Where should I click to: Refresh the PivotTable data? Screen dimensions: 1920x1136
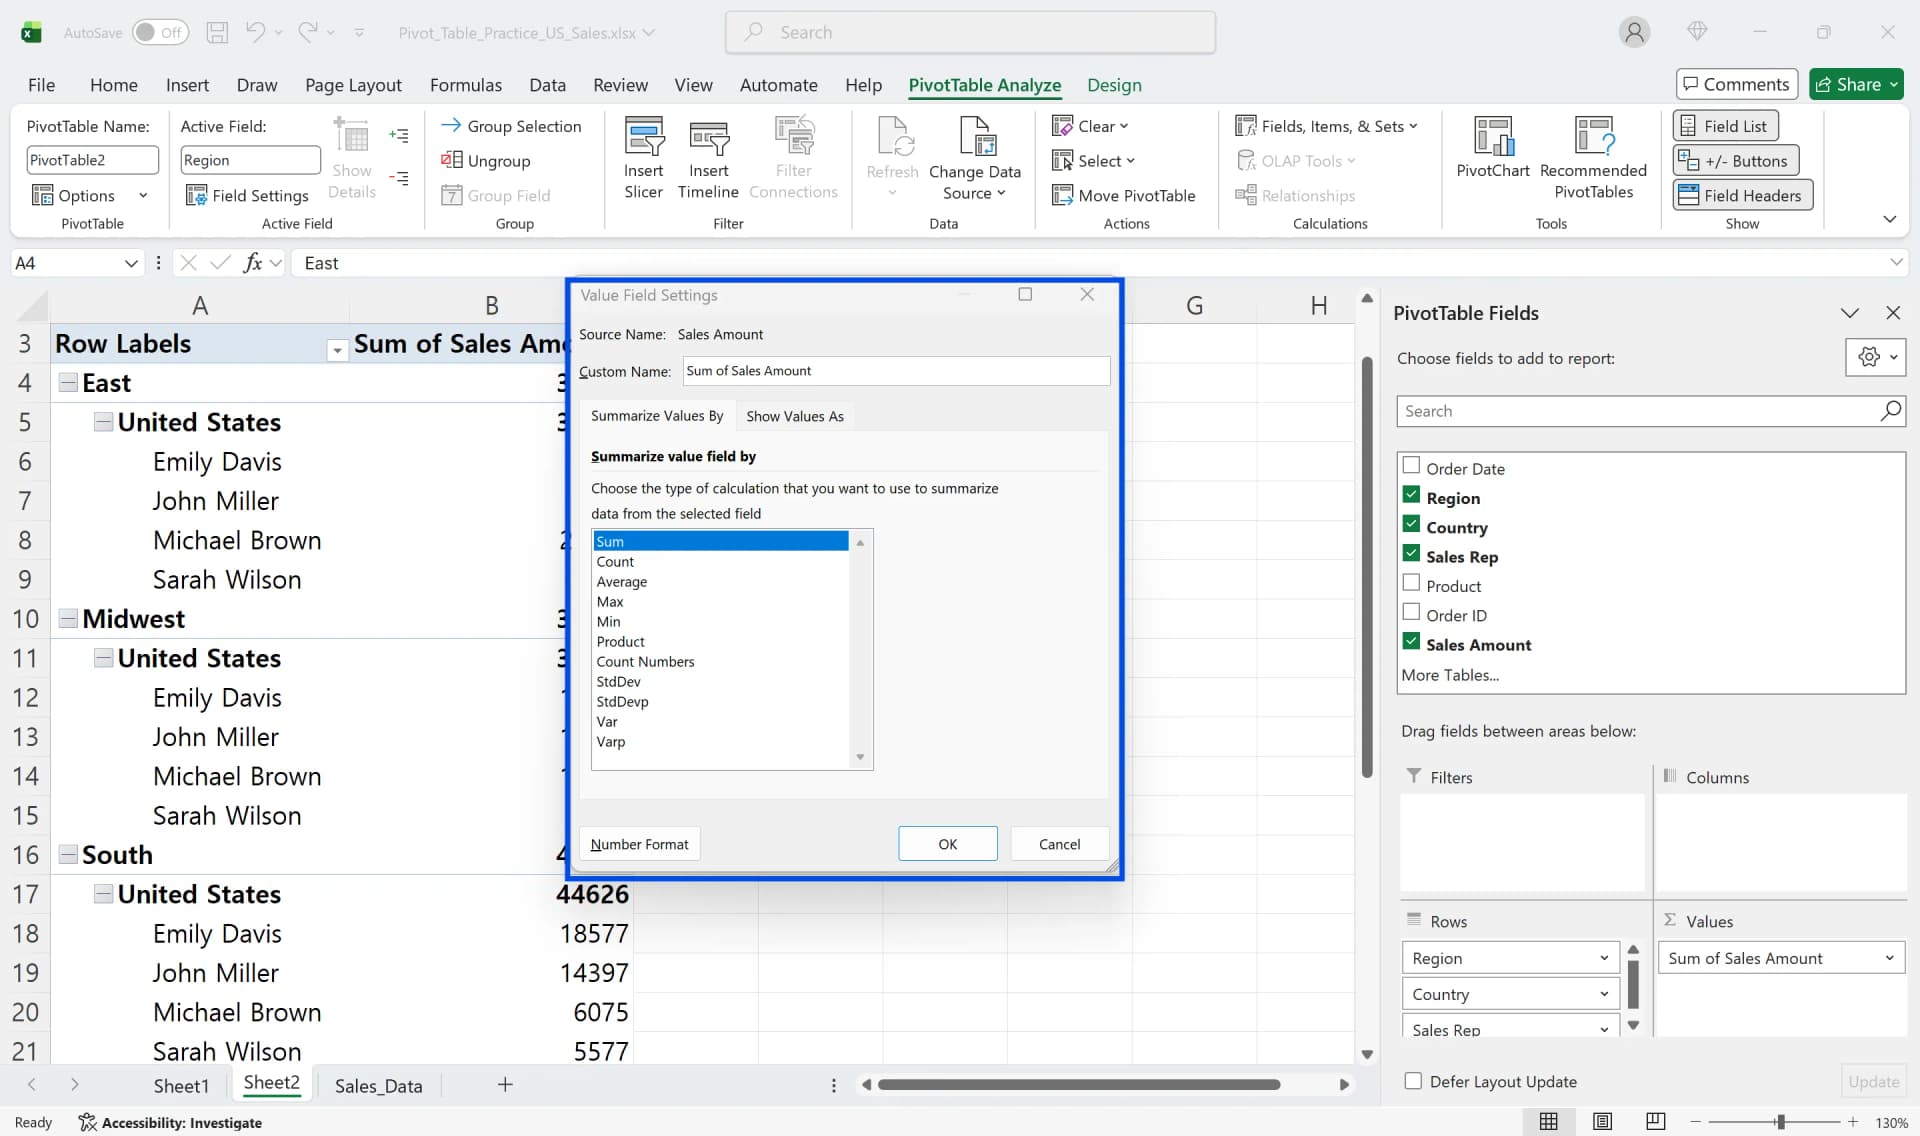(x=891, y=150)
